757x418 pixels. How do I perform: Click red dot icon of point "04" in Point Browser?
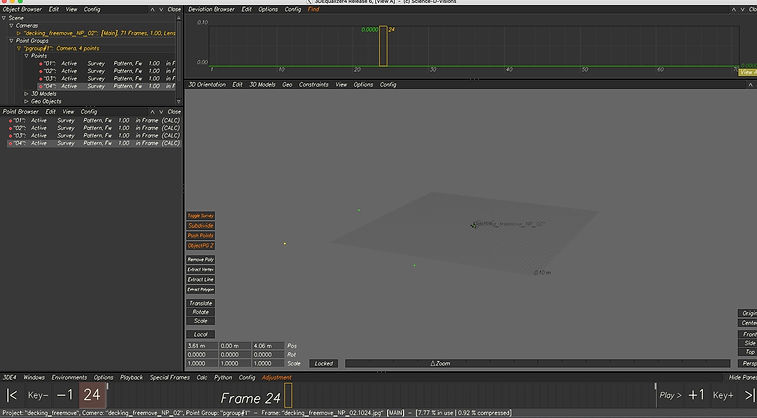coord(10,143)
